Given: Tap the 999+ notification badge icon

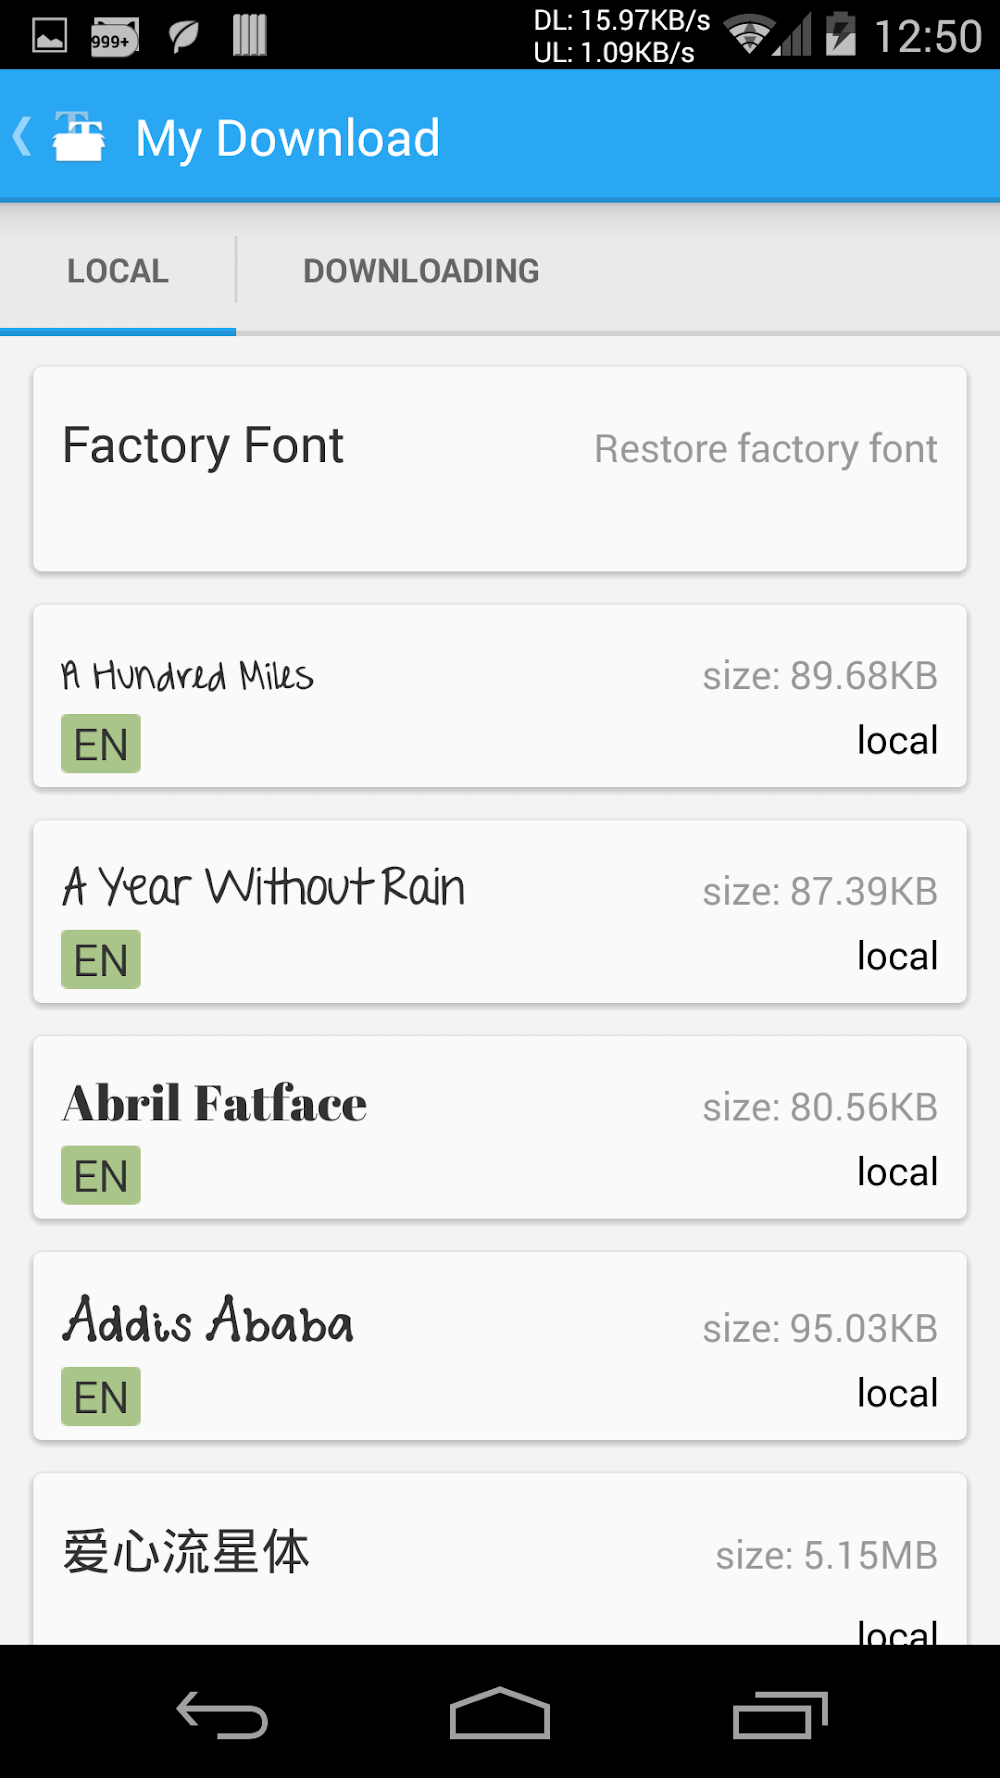Looking at the screenshot, I should pos(113,38).
